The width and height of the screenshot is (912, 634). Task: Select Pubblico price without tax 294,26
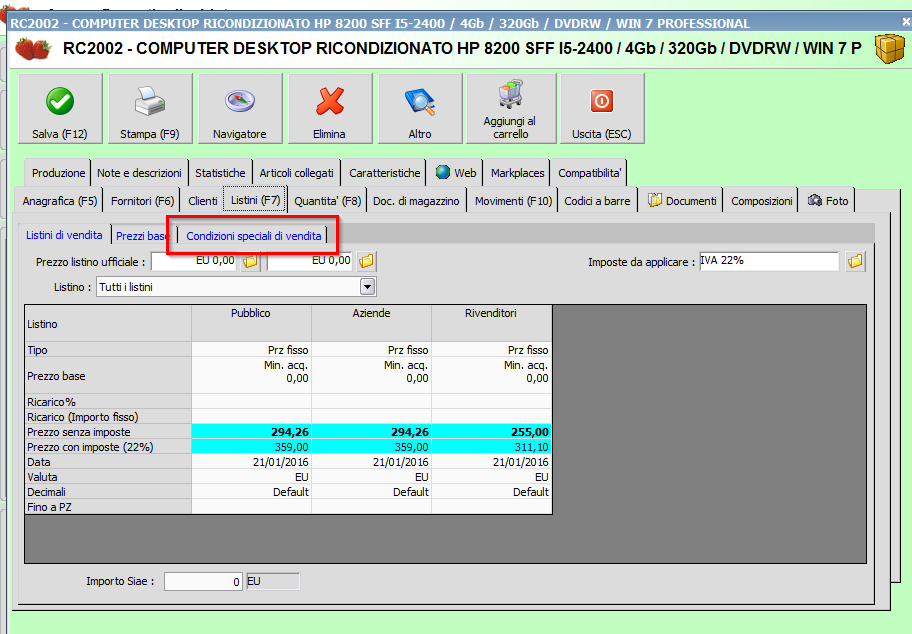tap(251, 432)
